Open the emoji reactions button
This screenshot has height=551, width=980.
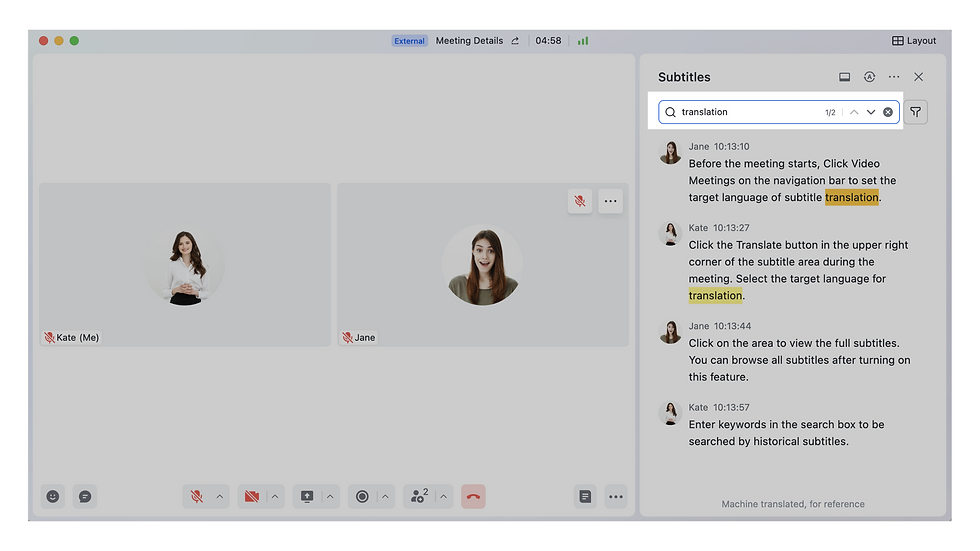pyautogui.click(x=52, y=497)
